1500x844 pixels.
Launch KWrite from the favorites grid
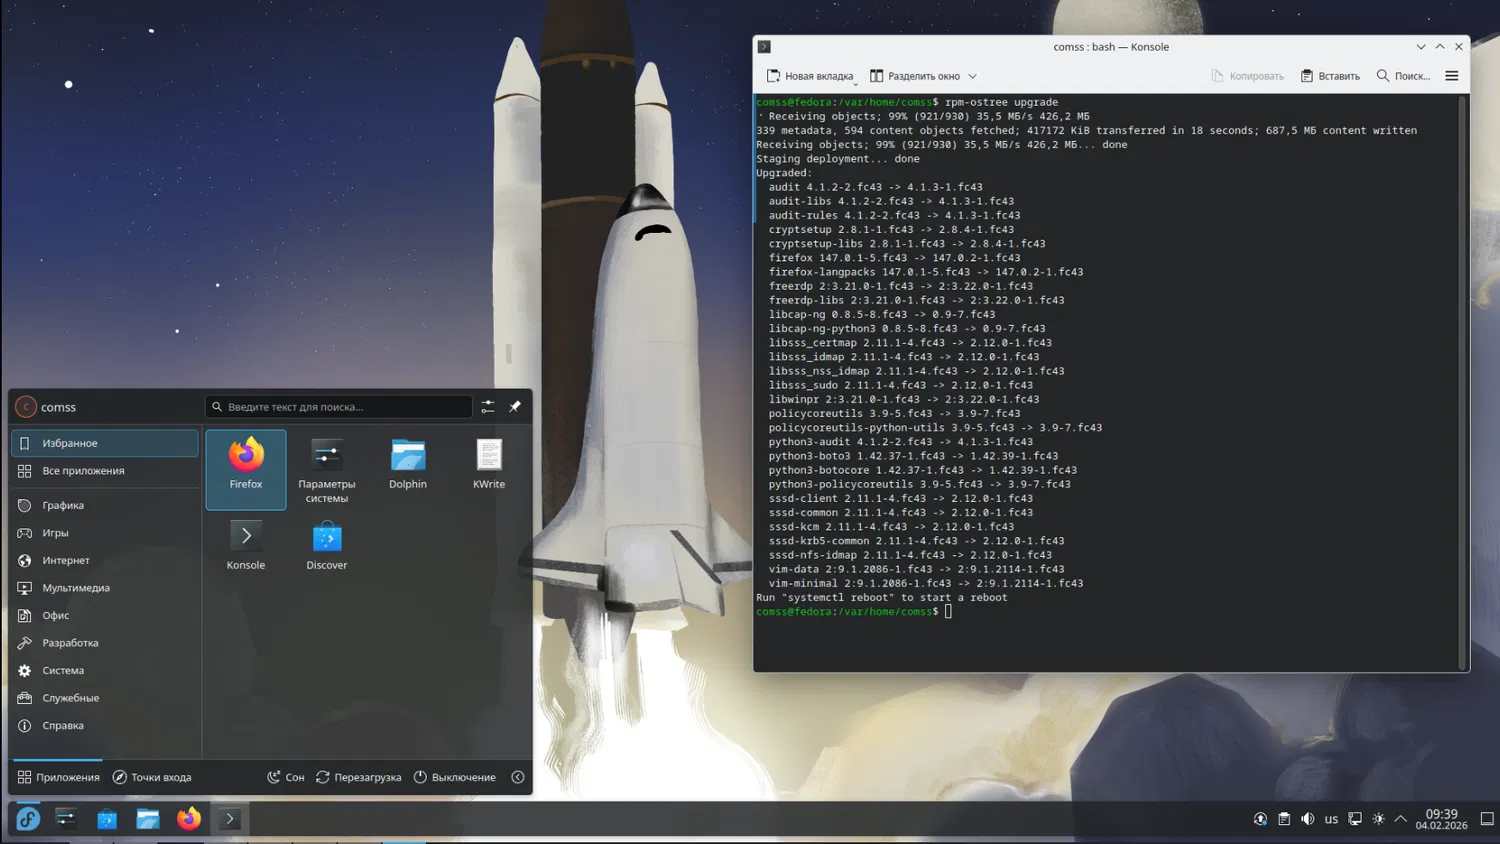(x=489, y=470)
